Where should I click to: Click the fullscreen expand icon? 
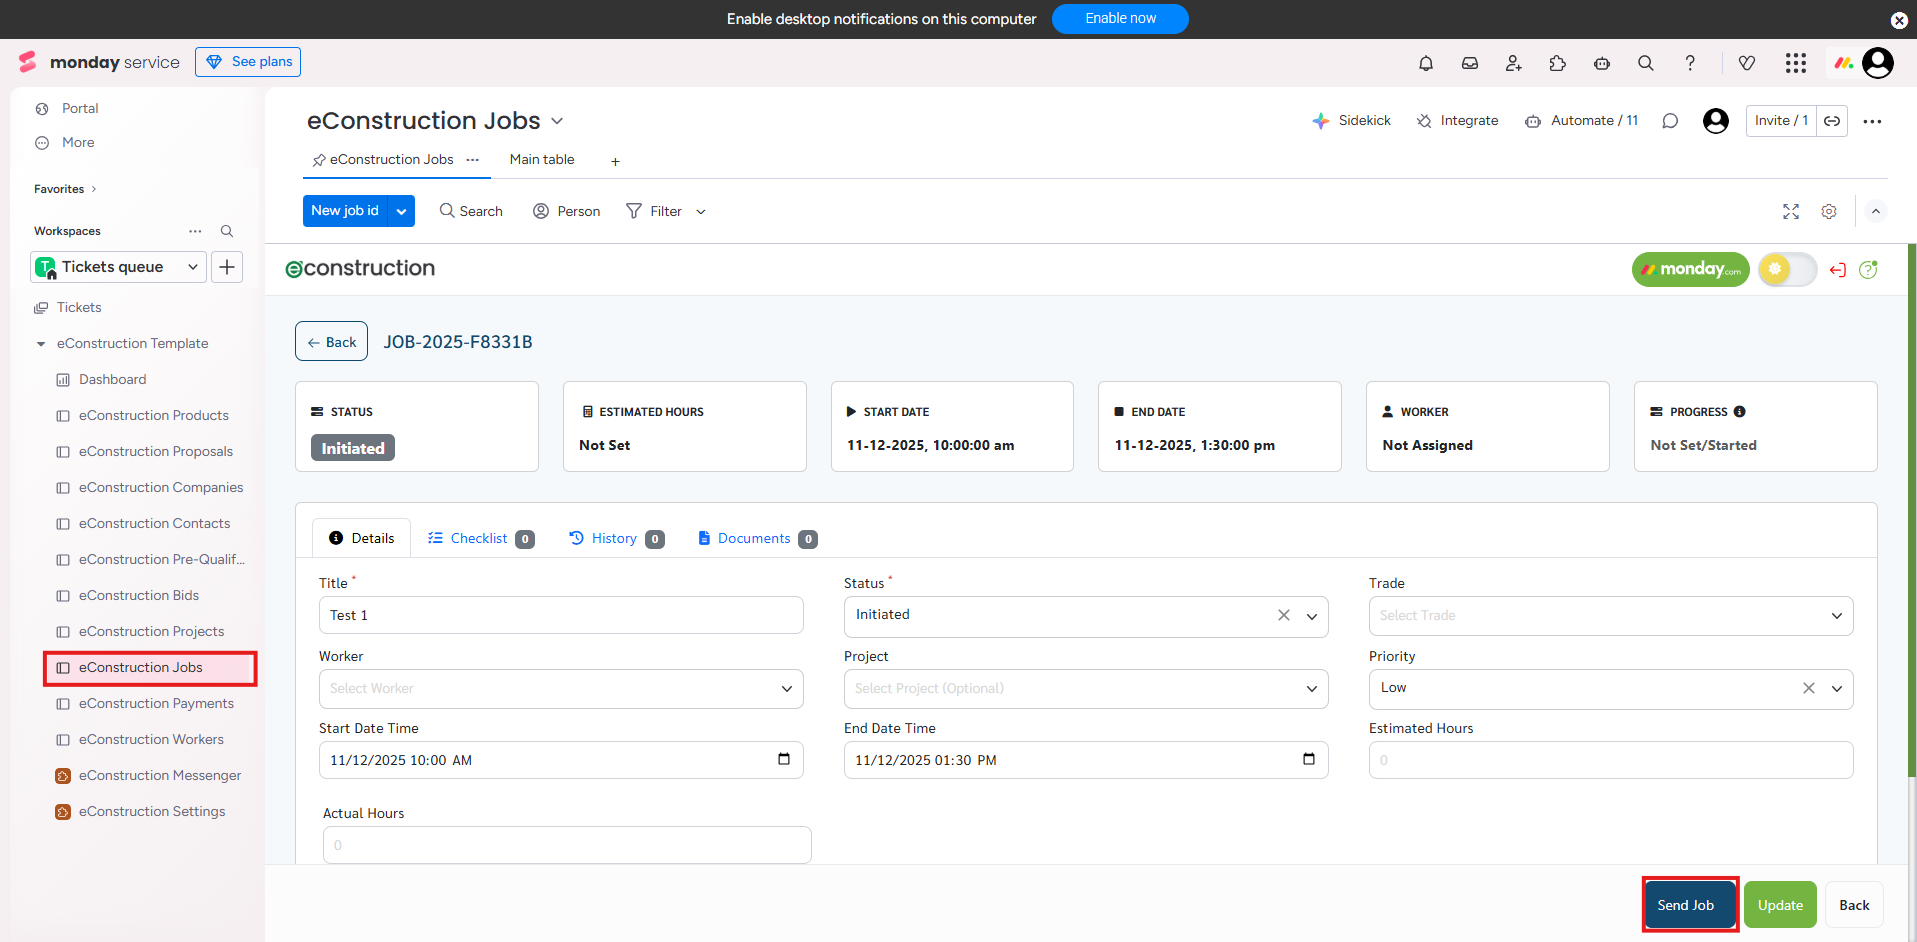pos(1790,211)
